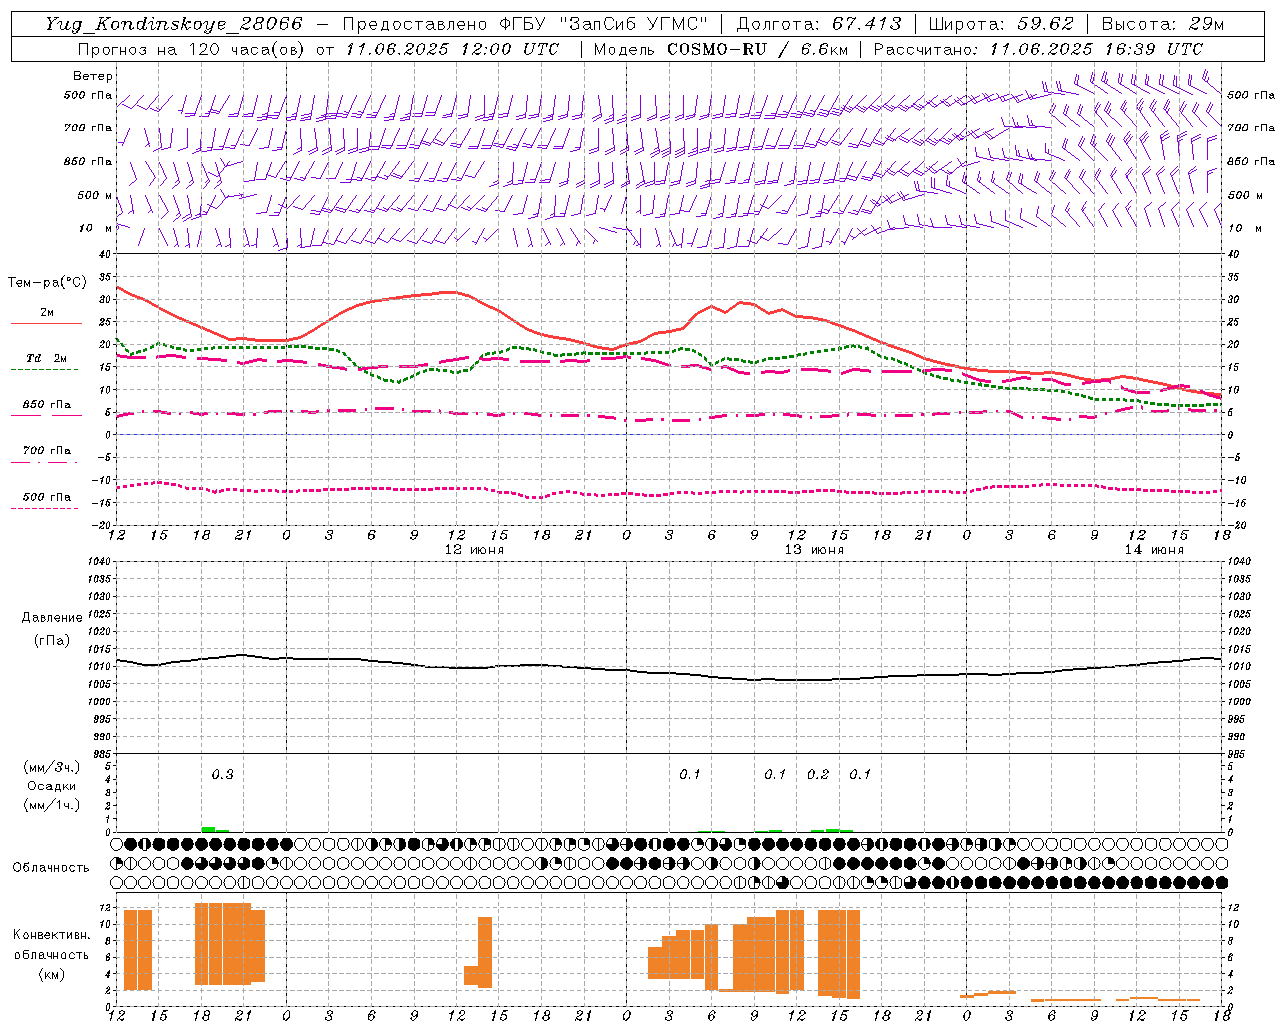Select the (мм/1ч.) precipitation unit label
1280x1024 pixels.
click(x=52, y=806)
